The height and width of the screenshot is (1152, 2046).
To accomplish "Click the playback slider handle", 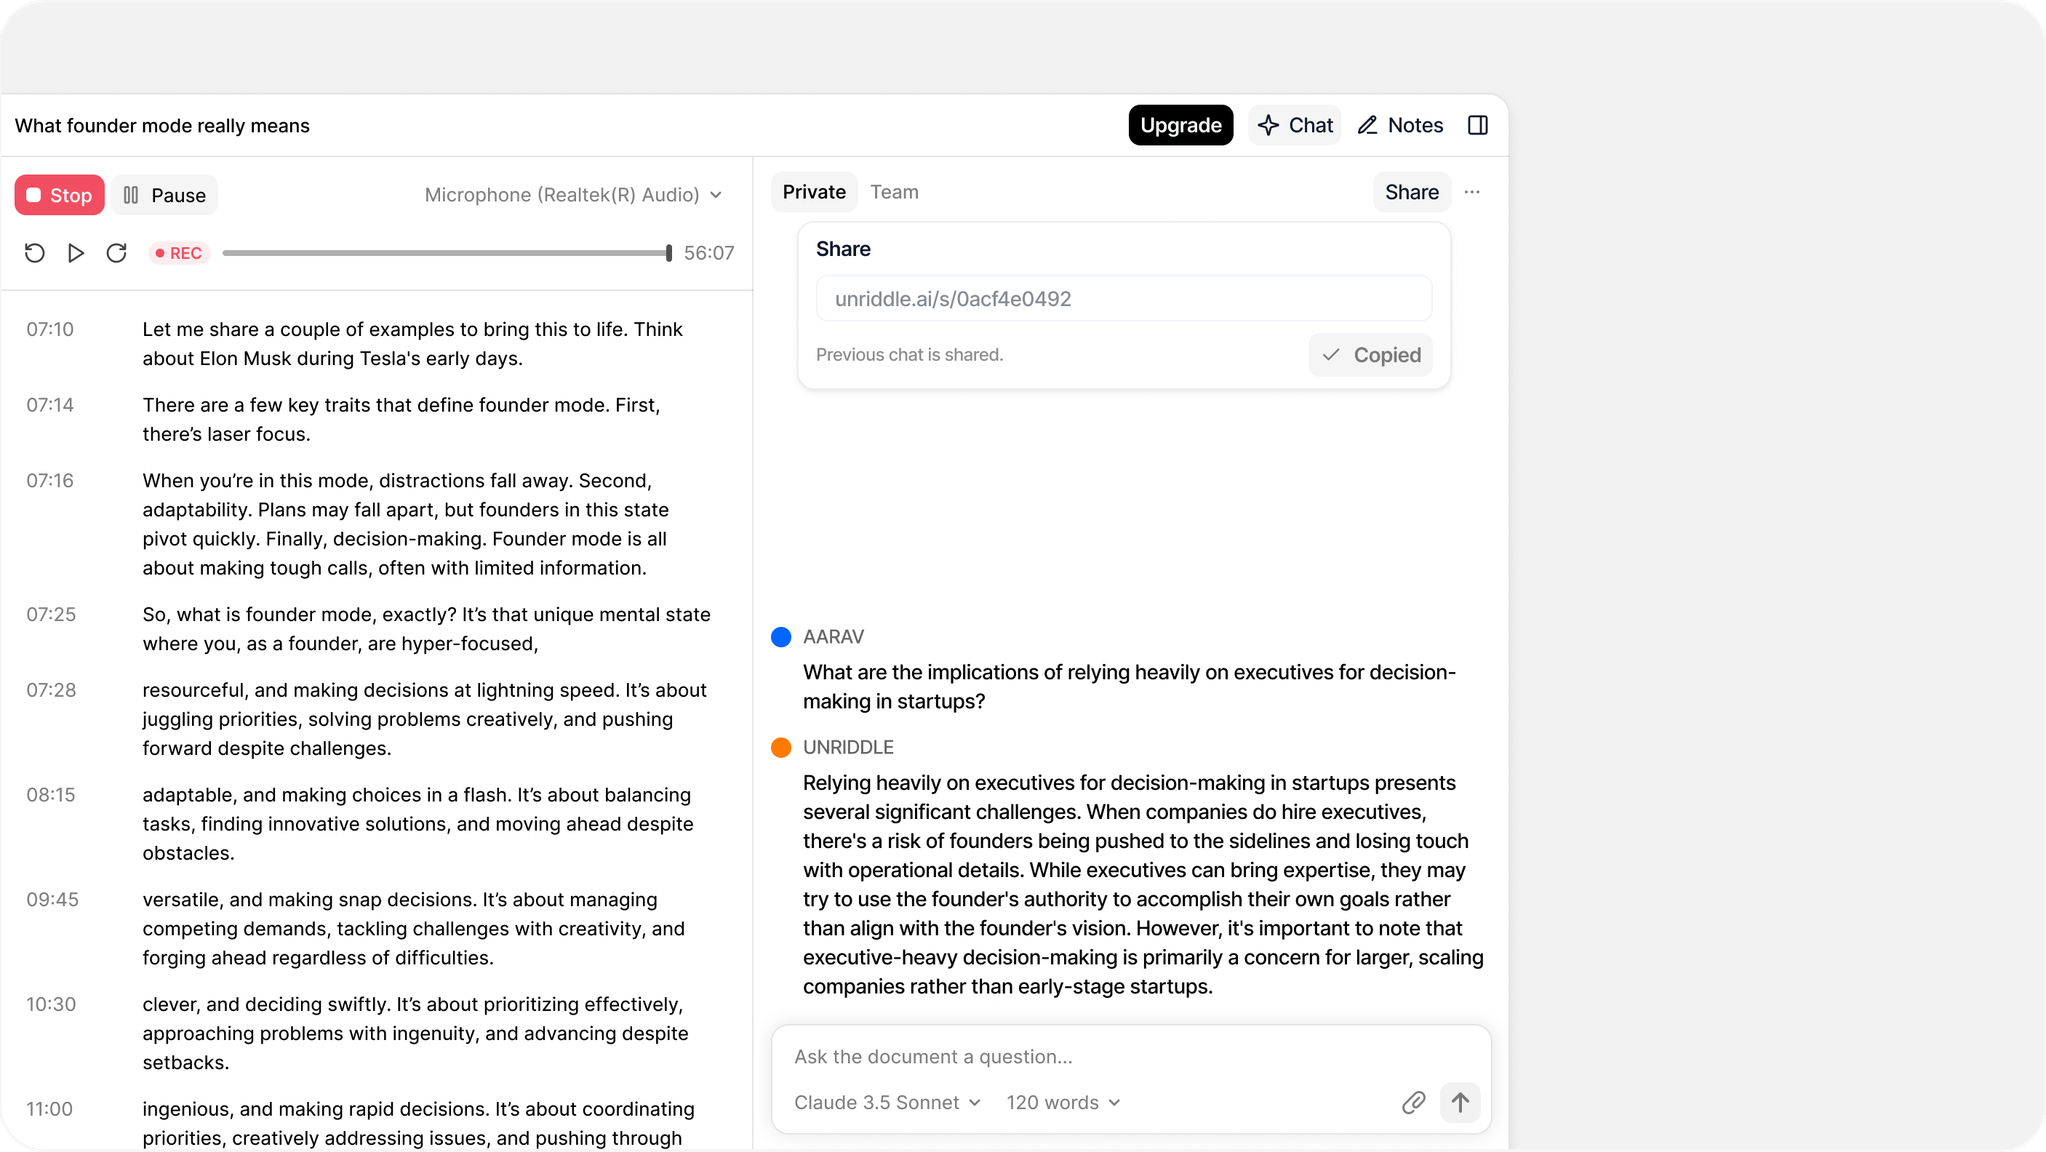I will pyautogui.click(x=669, y=253).
